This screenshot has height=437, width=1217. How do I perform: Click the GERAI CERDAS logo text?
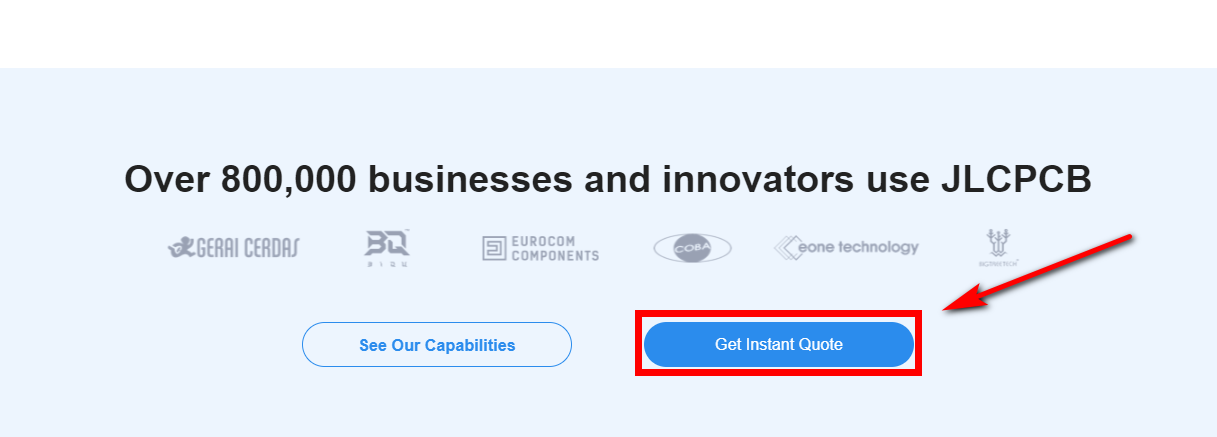click(x=246, y=247)
